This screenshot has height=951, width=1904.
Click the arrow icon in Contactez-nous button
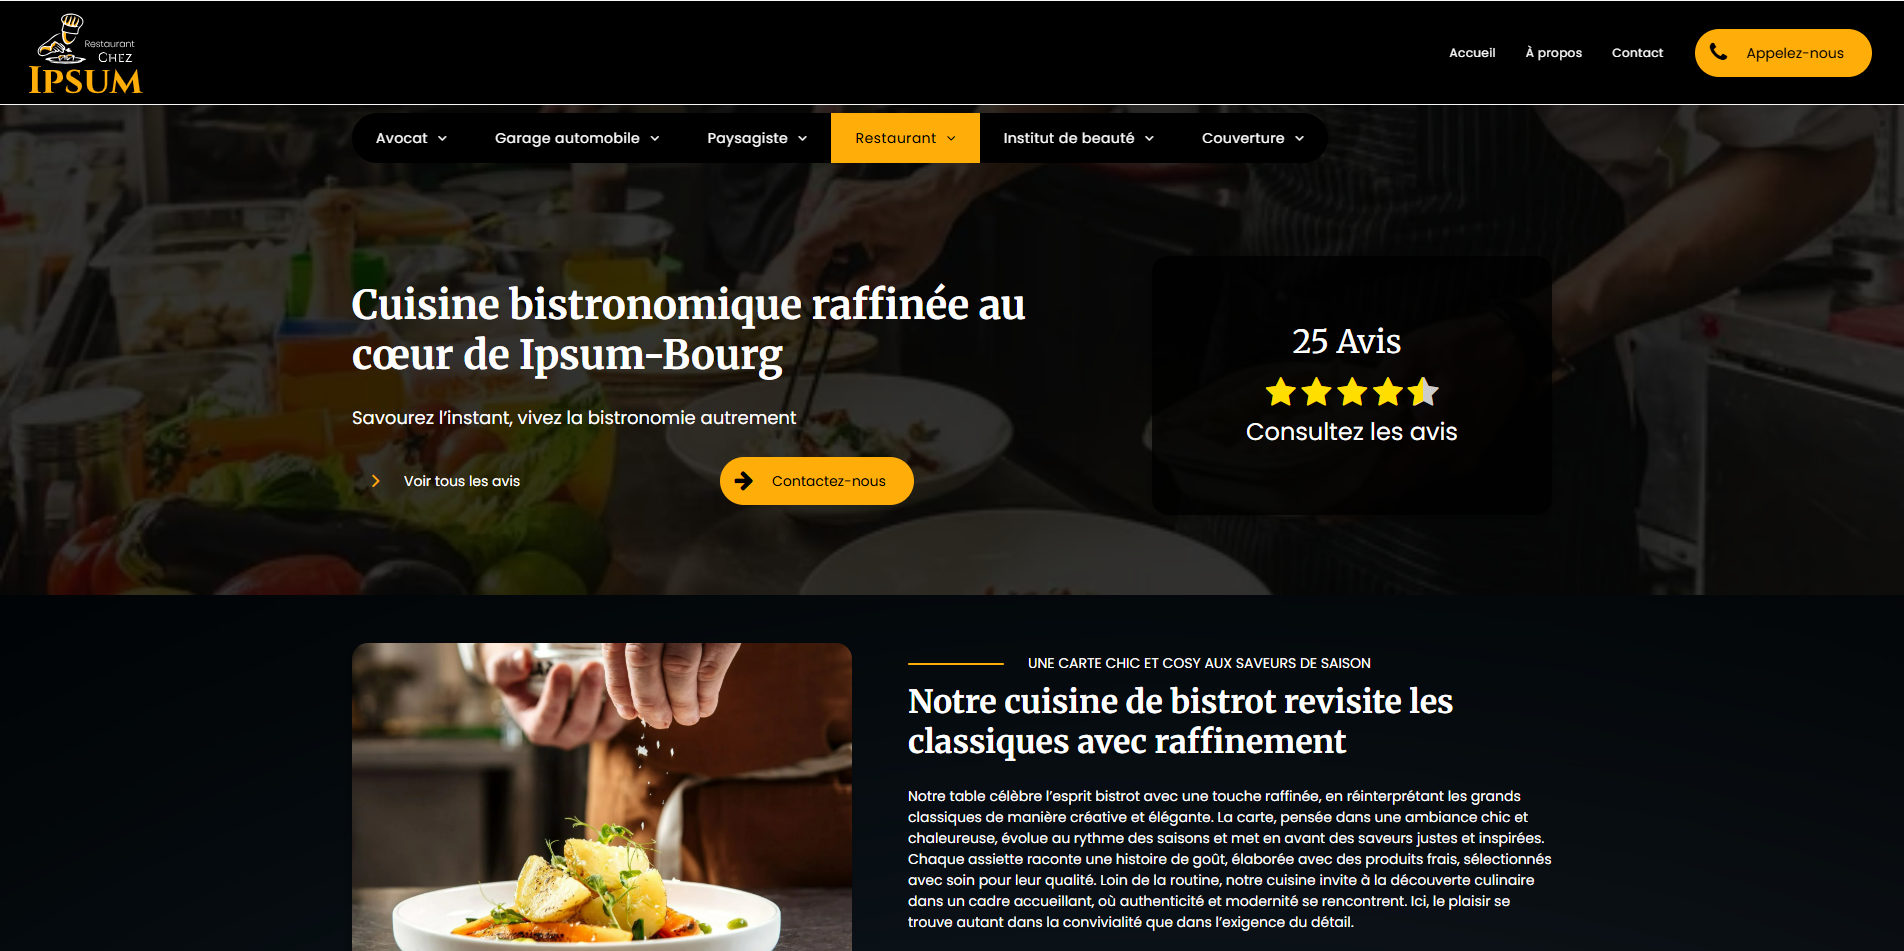[744, 481]
